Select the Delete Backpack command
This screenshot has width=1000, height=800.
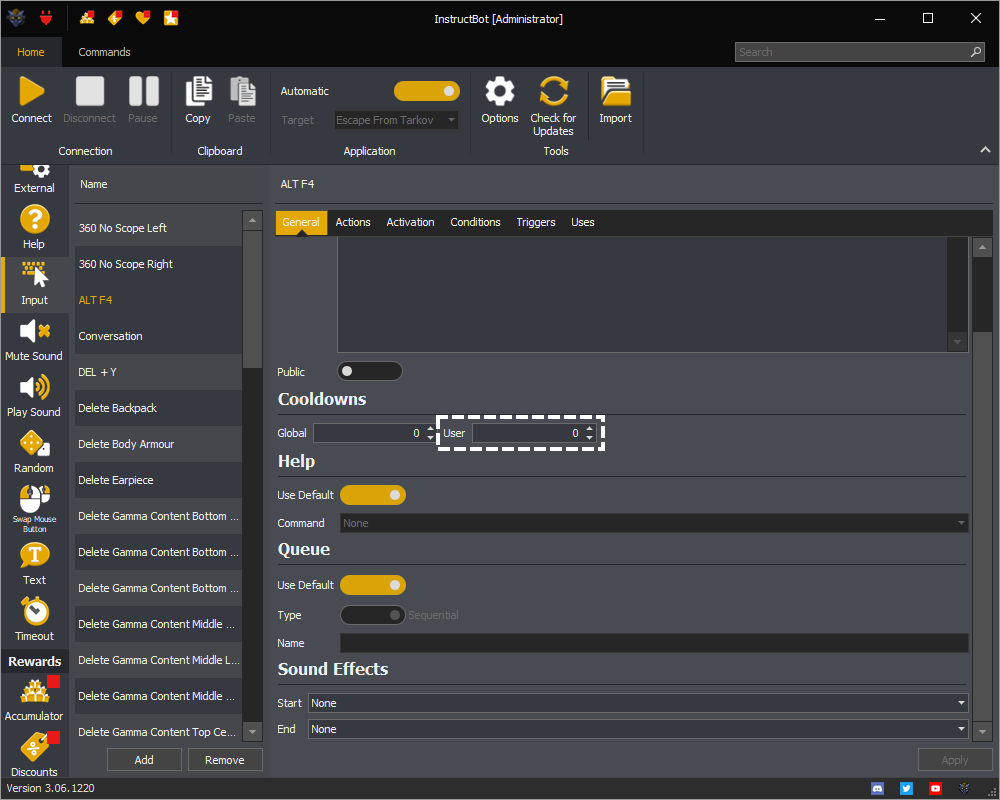click(x=158, y=408)
